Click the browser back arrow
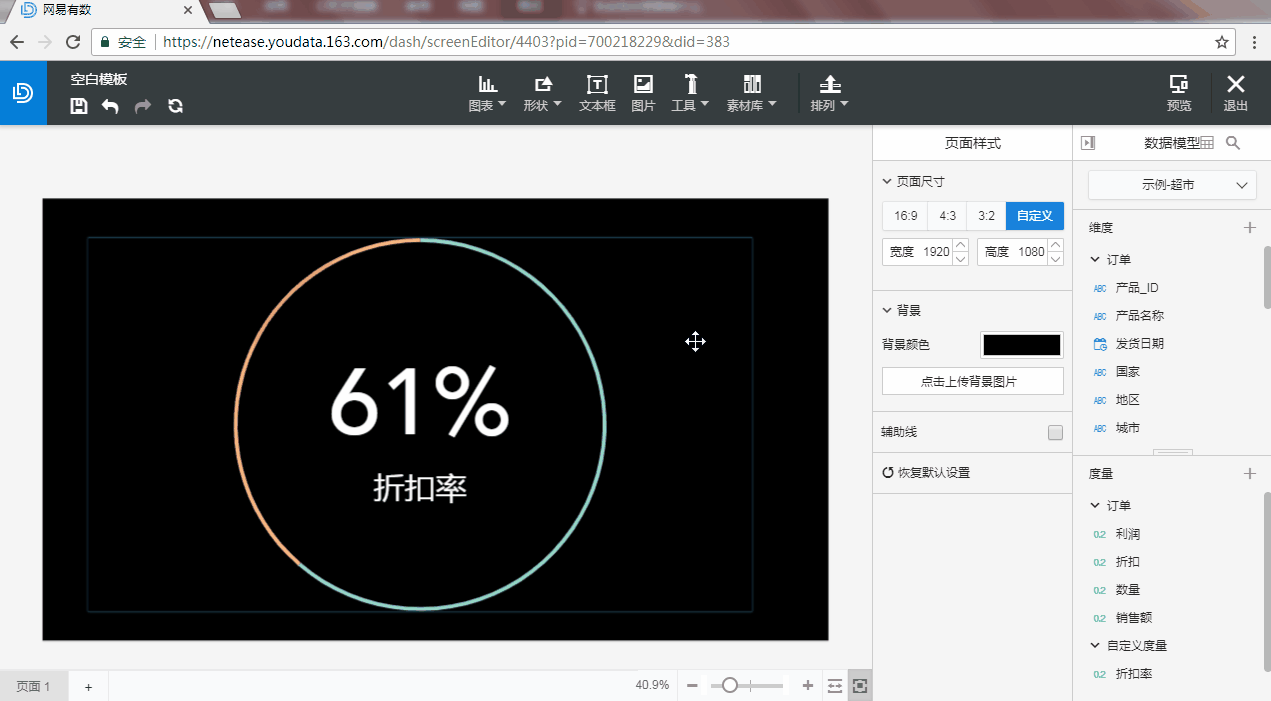Viewport: 1271px width, 701px height. pyautogui.click(x=17, y=42)
